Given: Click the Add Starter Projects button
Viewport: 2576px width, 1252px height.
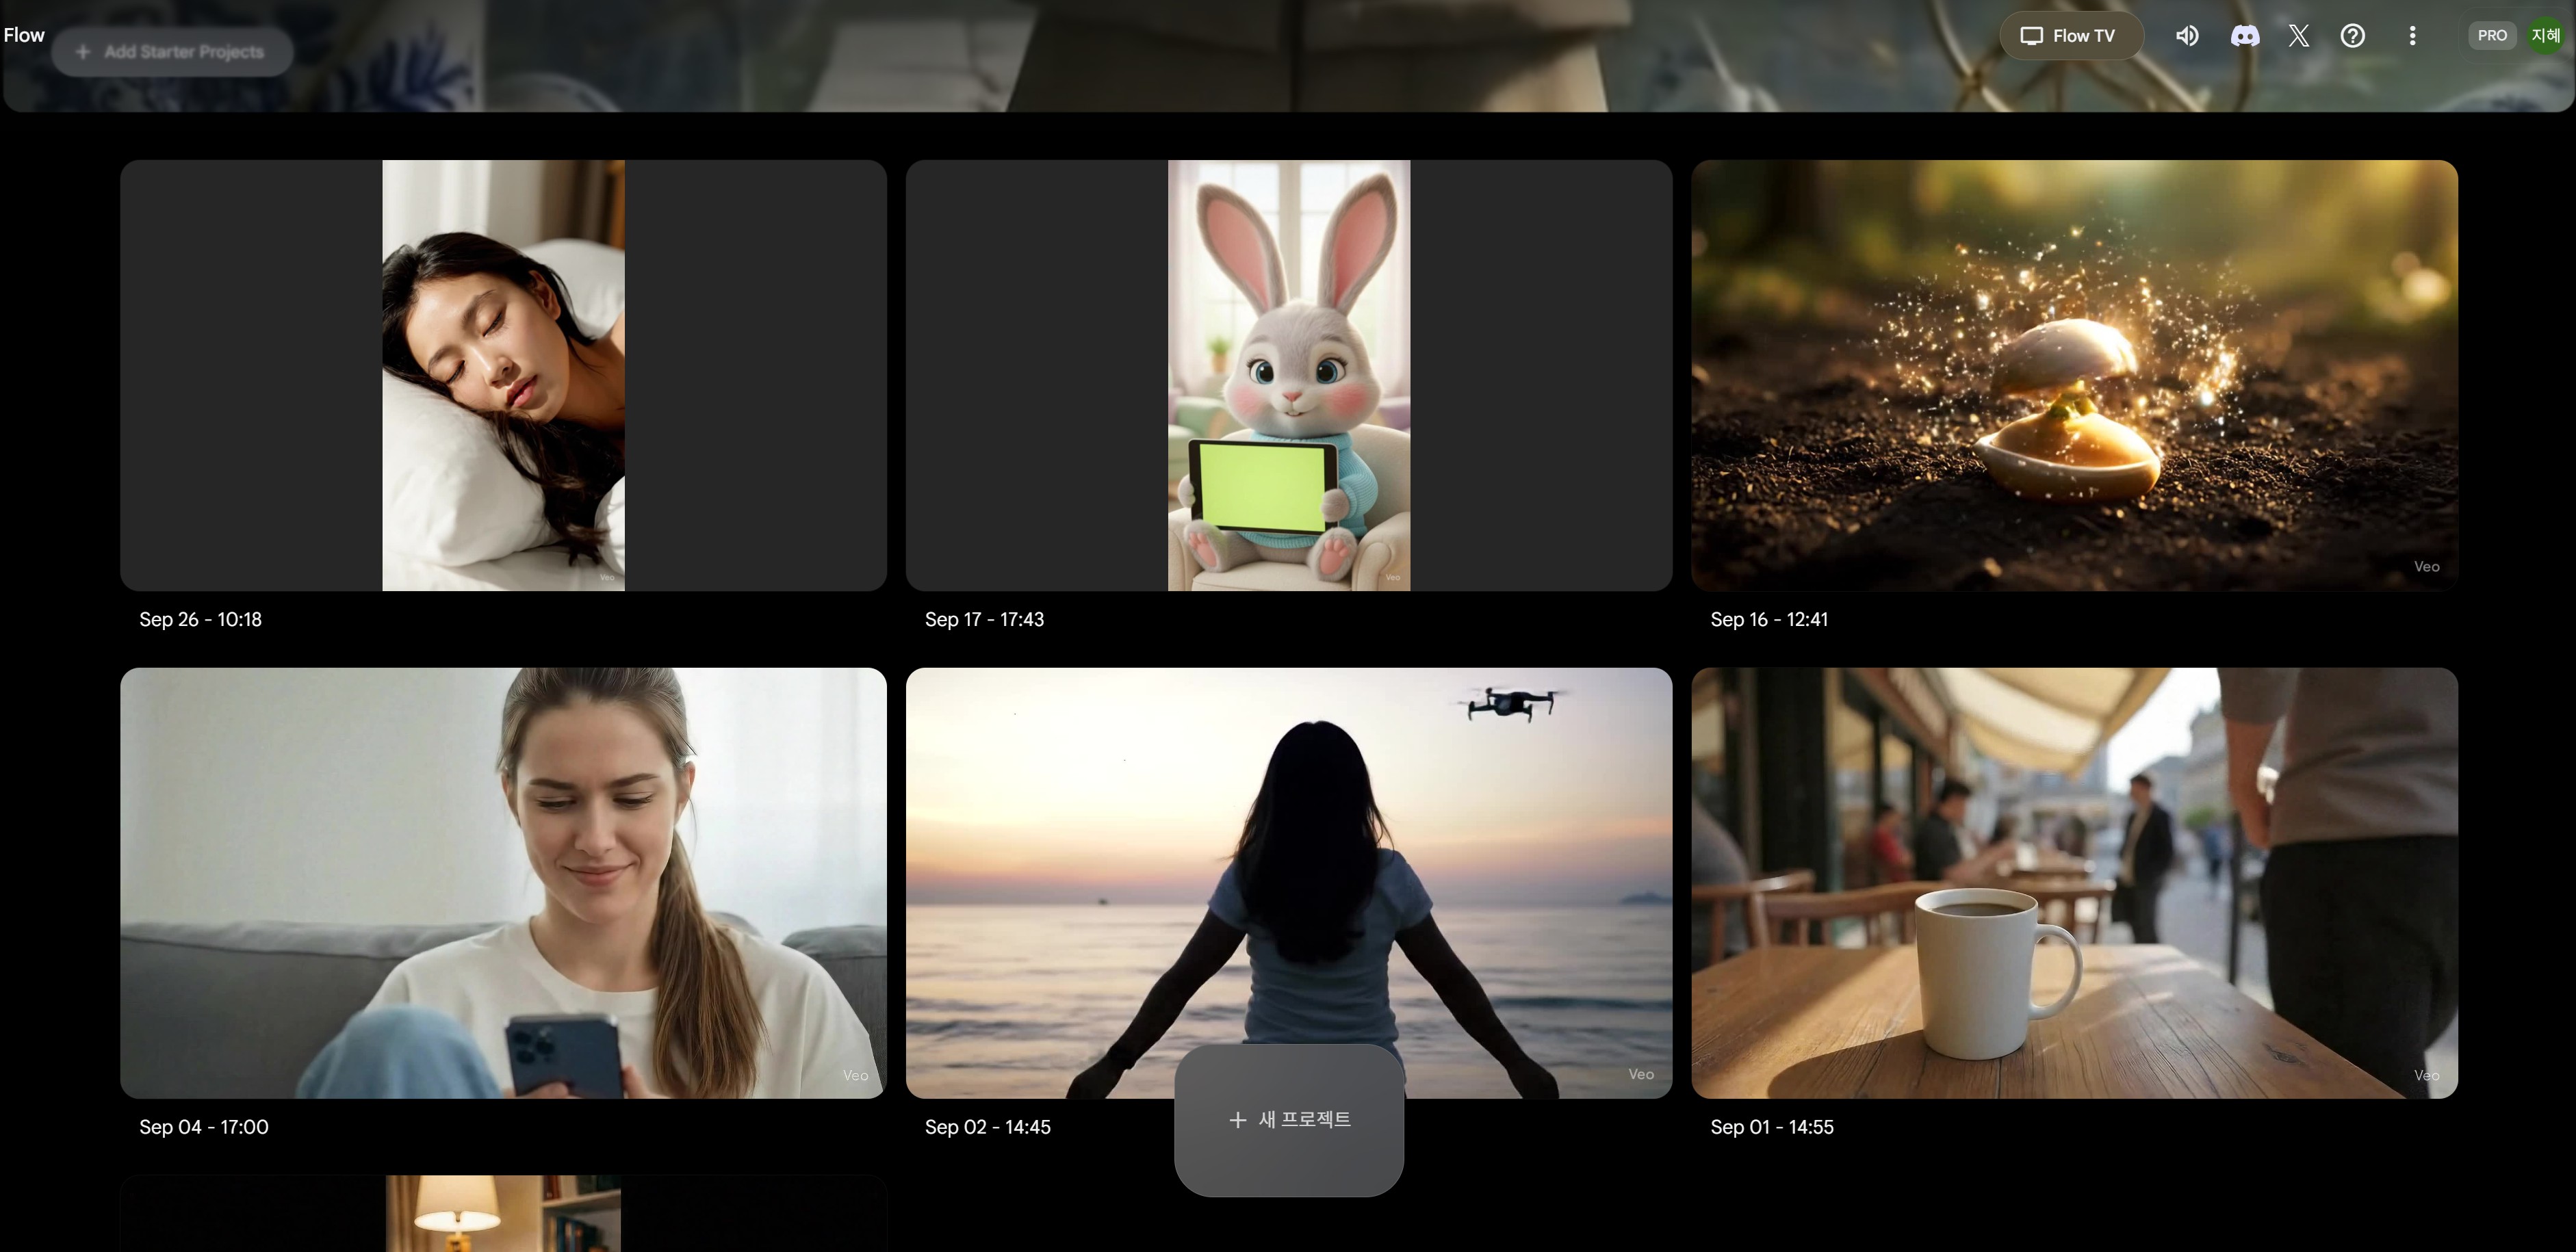Looking at the screenshot, I should (172, 52).
